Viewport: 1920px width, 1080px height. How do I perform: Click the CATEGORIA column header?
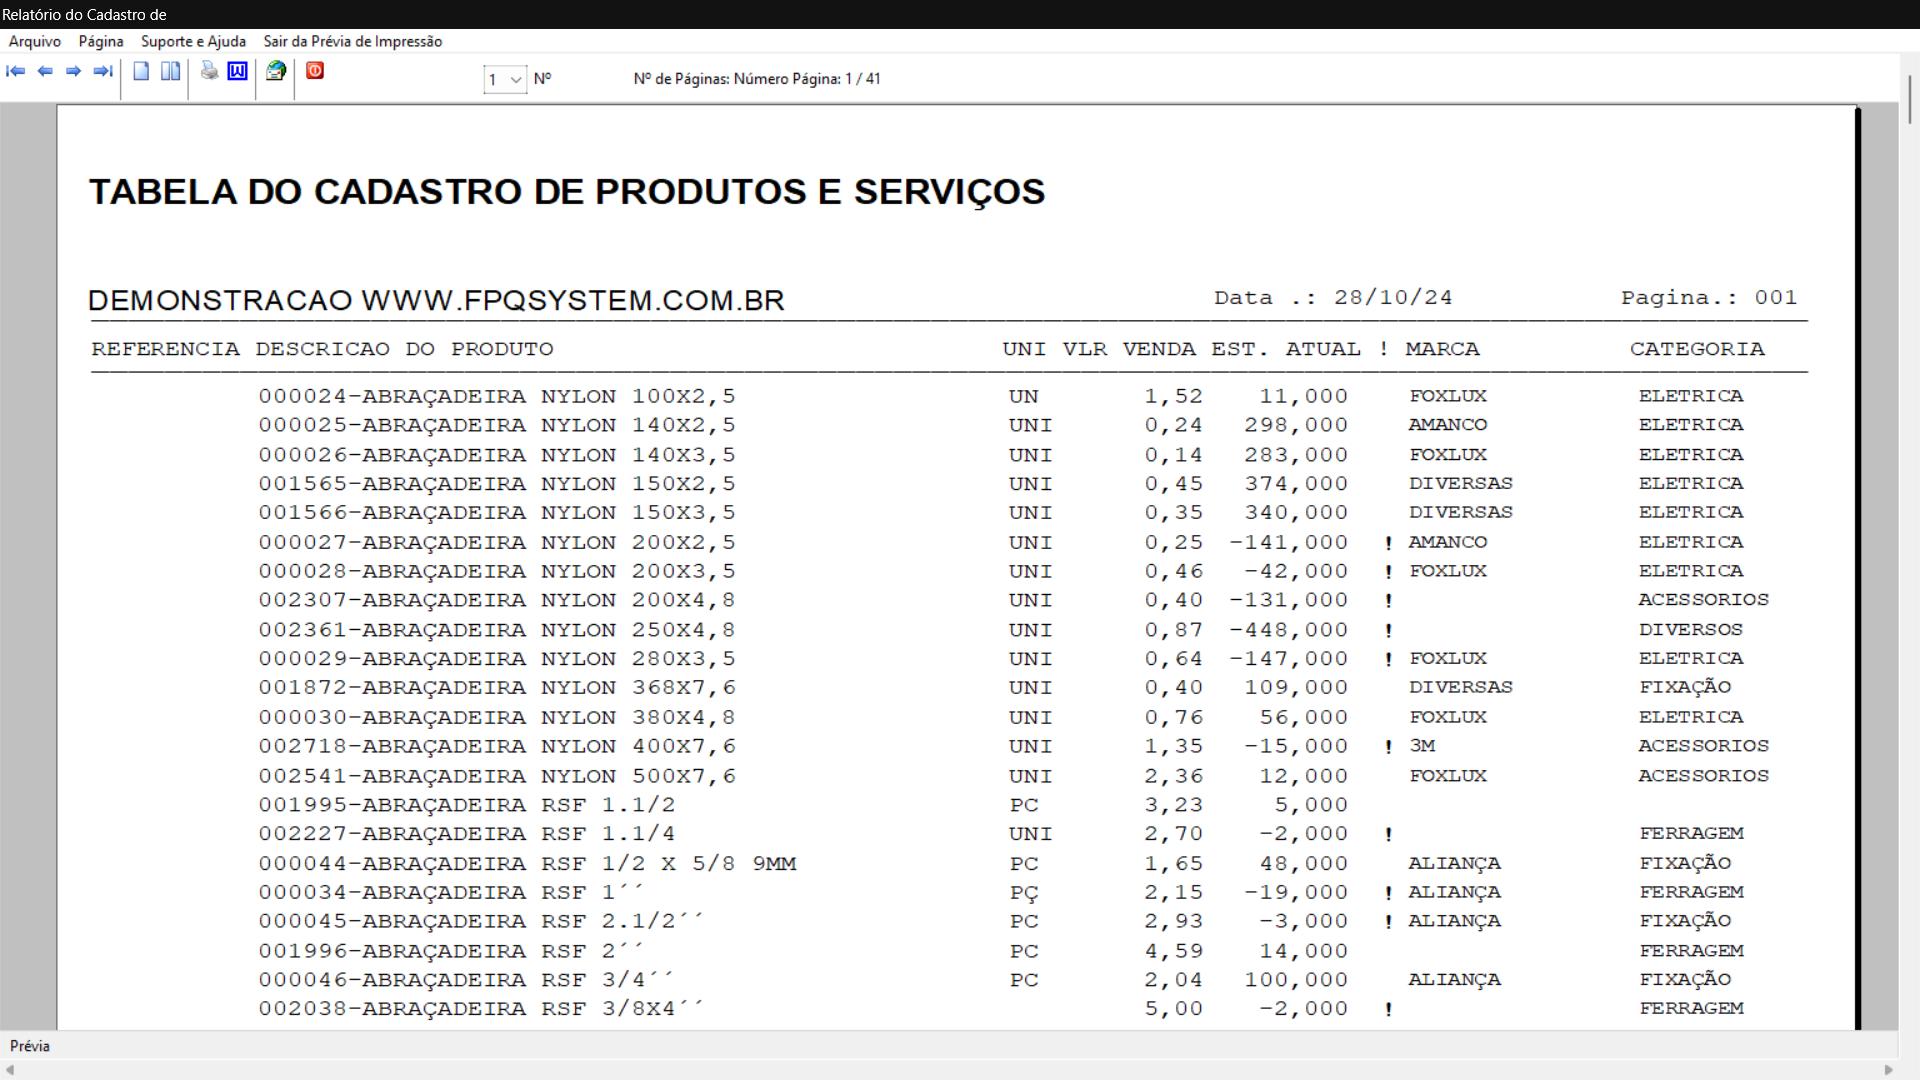[1697, 349]
